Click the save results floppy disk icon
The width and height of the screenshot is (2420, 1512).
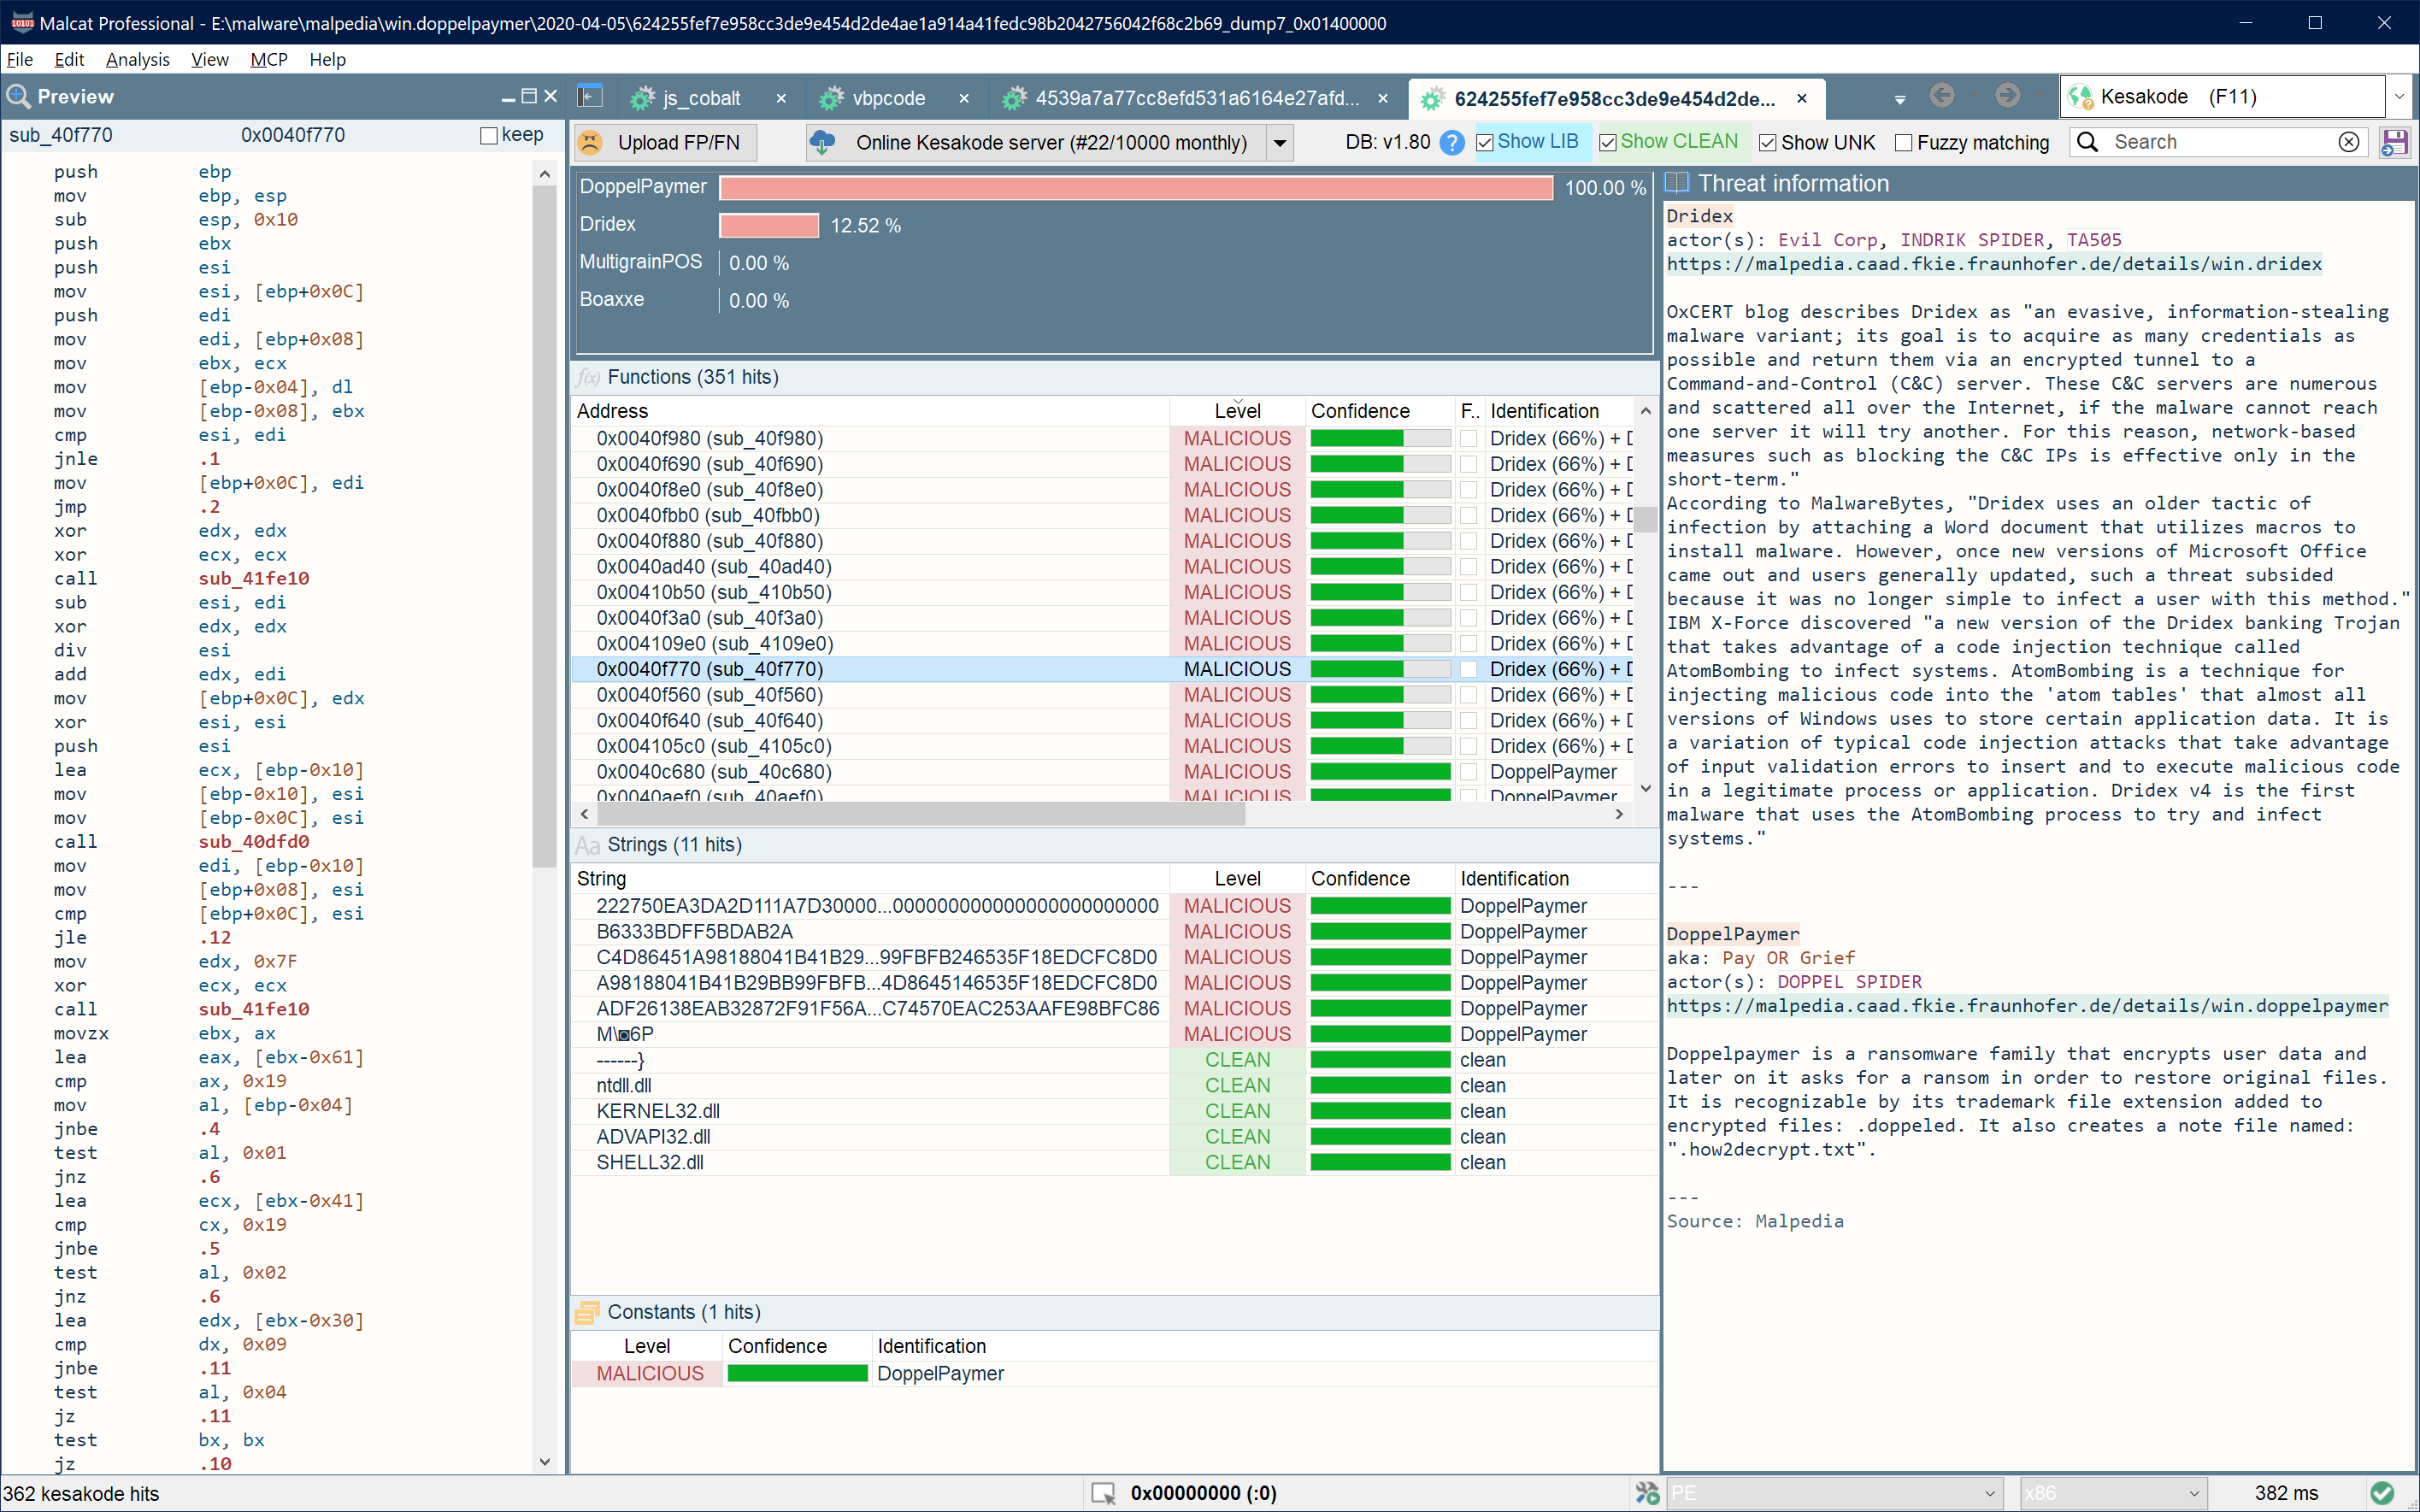[x=2394, y=142]
